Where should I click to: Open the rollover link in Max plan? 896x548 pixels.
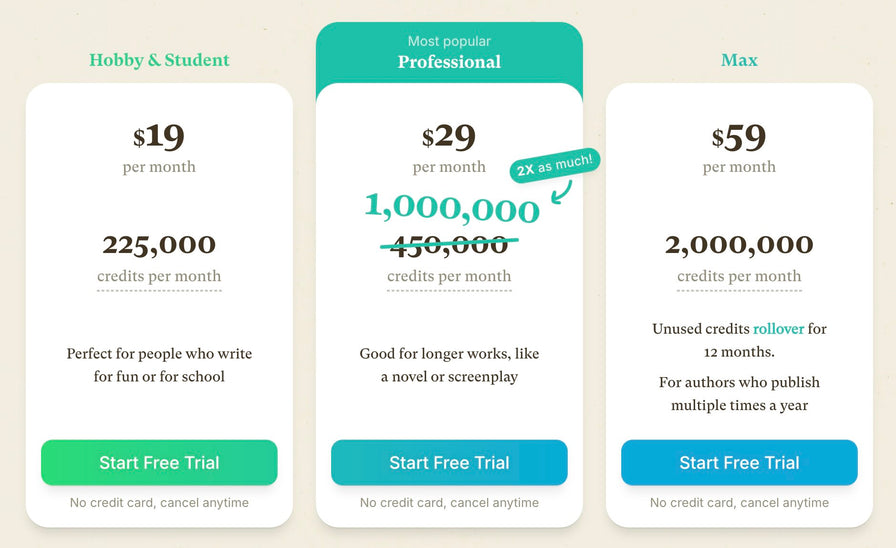coord(778,329)
